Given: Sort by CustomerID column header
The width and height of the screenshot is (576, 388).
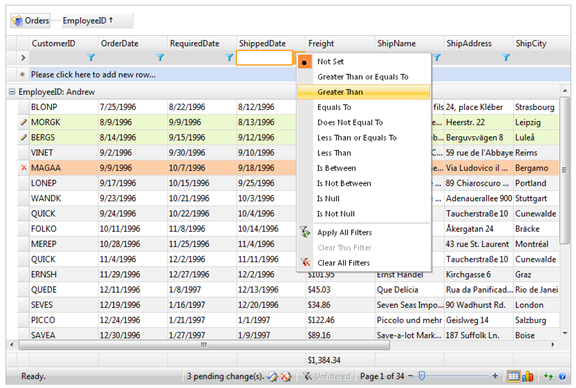Looking at the screenshot, I should click(x=64, y=43).
